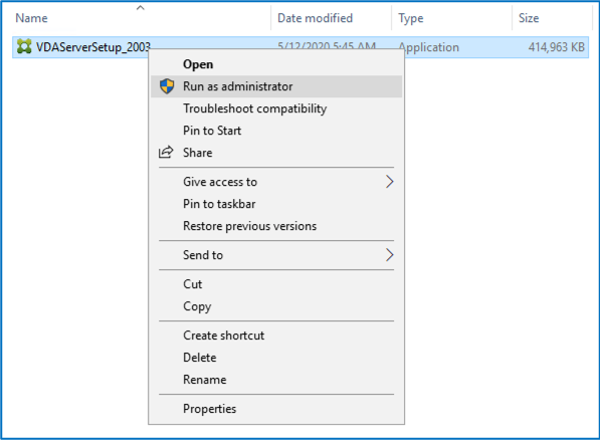Select Rename in the context menu
Image resolution: width=600 pixels, height=440 pixels.
pos(205,380)
